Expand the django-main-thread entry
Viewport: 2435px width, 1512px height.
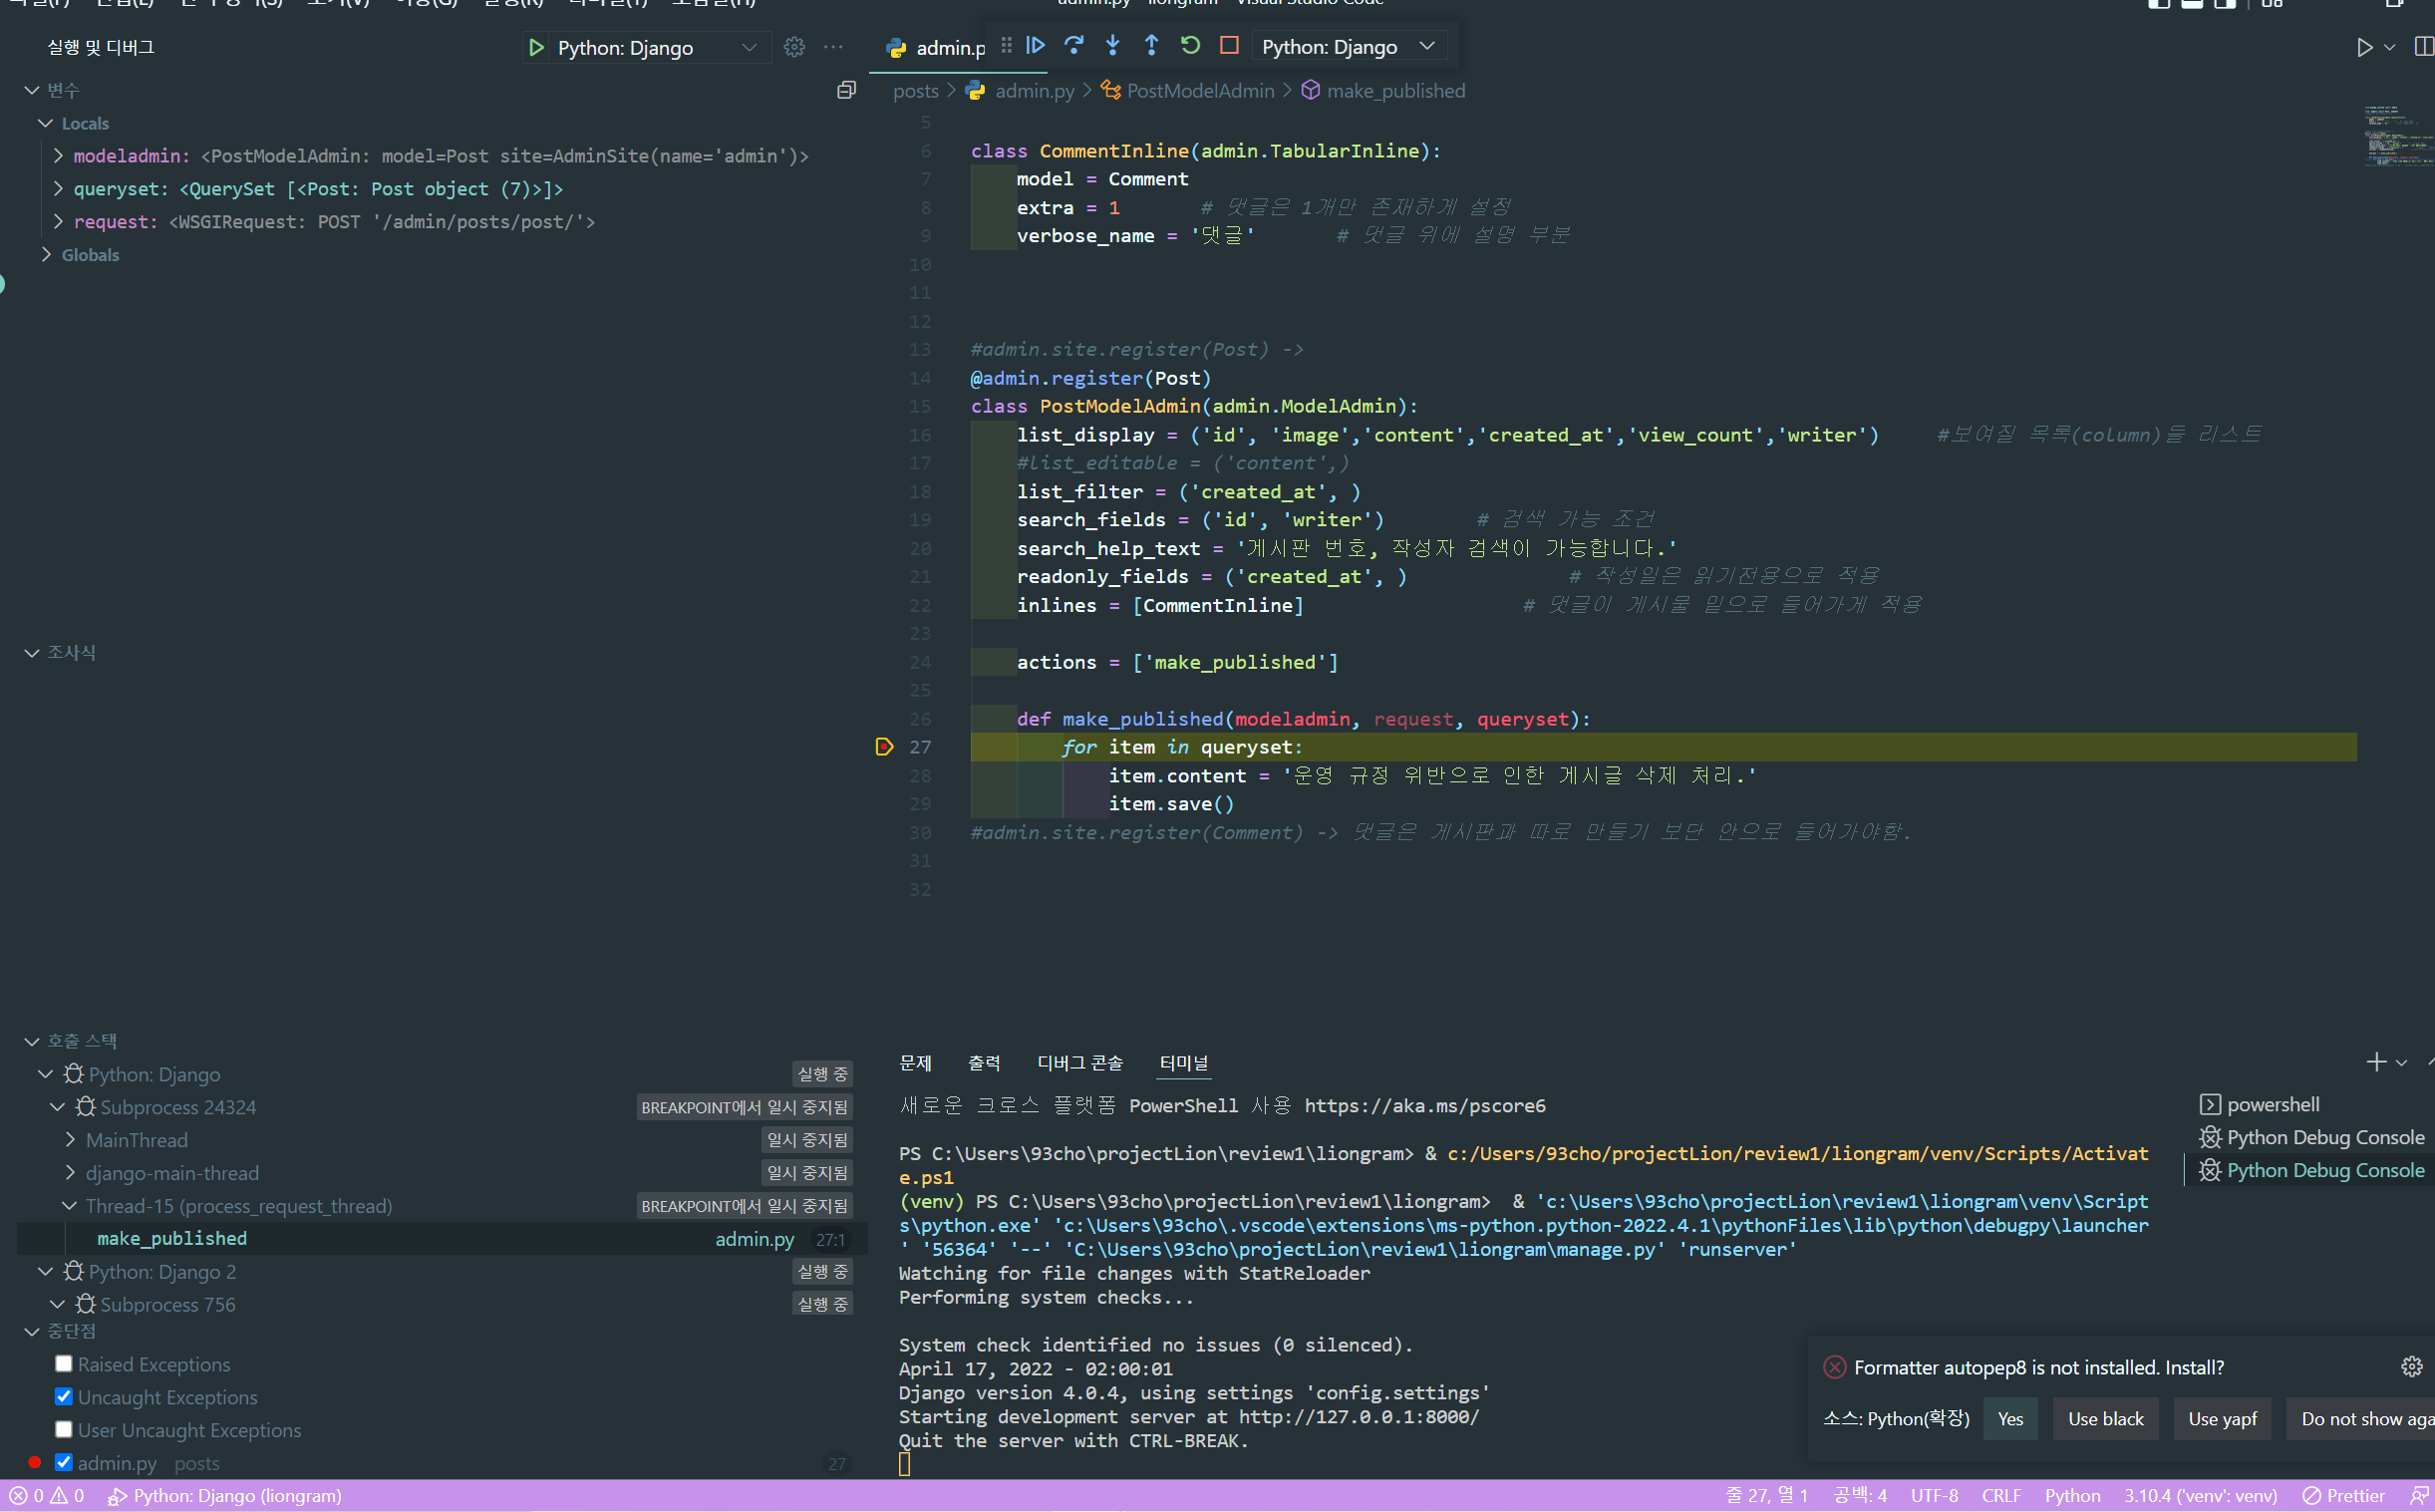point(70,1173)
